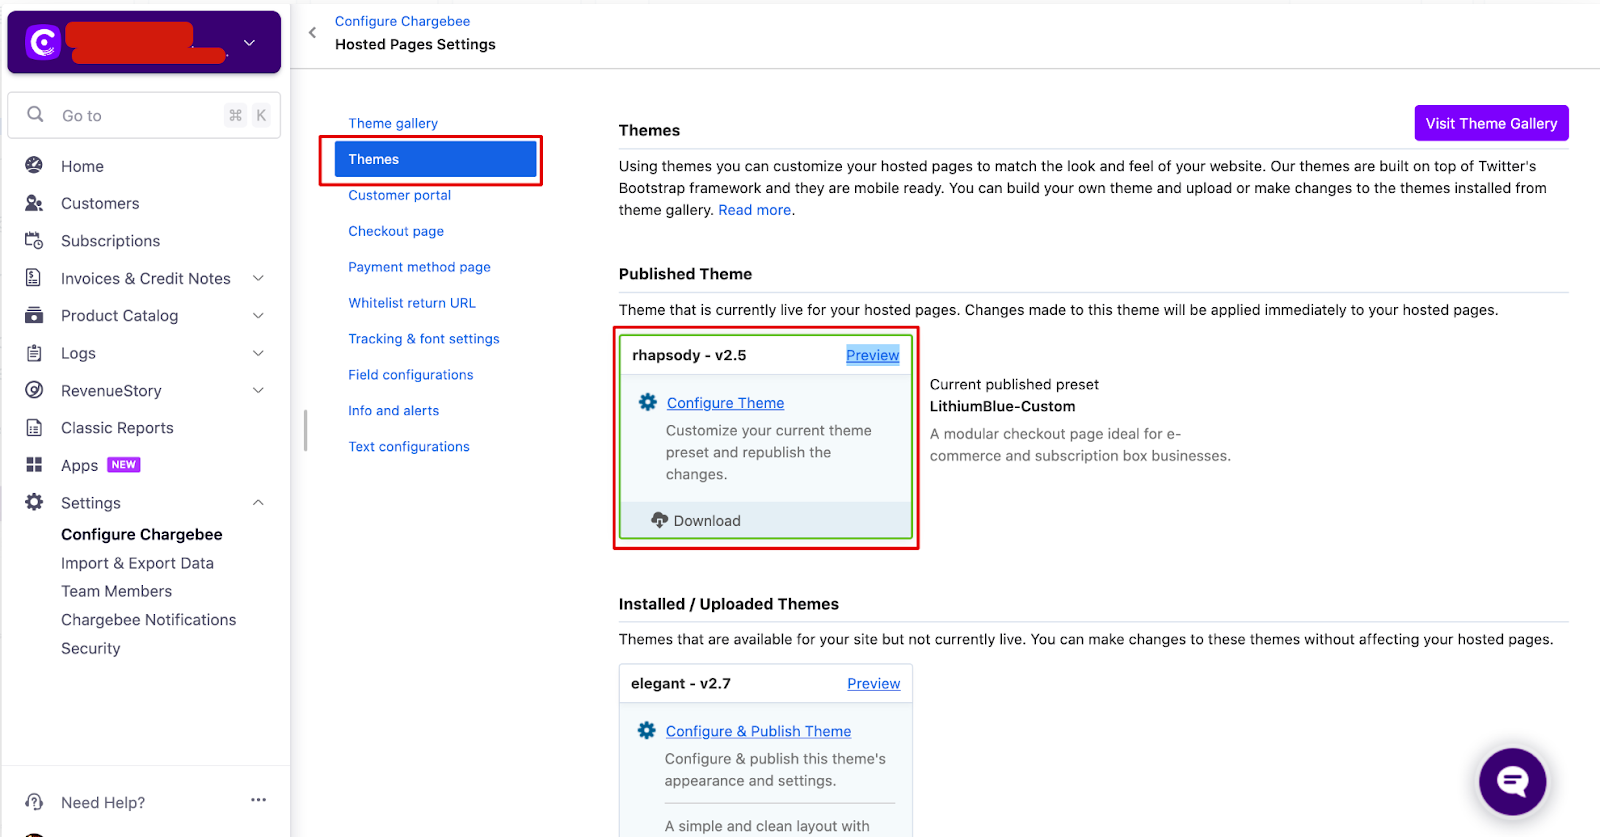Click the gear icon beside Configure & Publish Theme
Image resolution: width=1600 pixels, height=837 pixels.
point(647,731)
